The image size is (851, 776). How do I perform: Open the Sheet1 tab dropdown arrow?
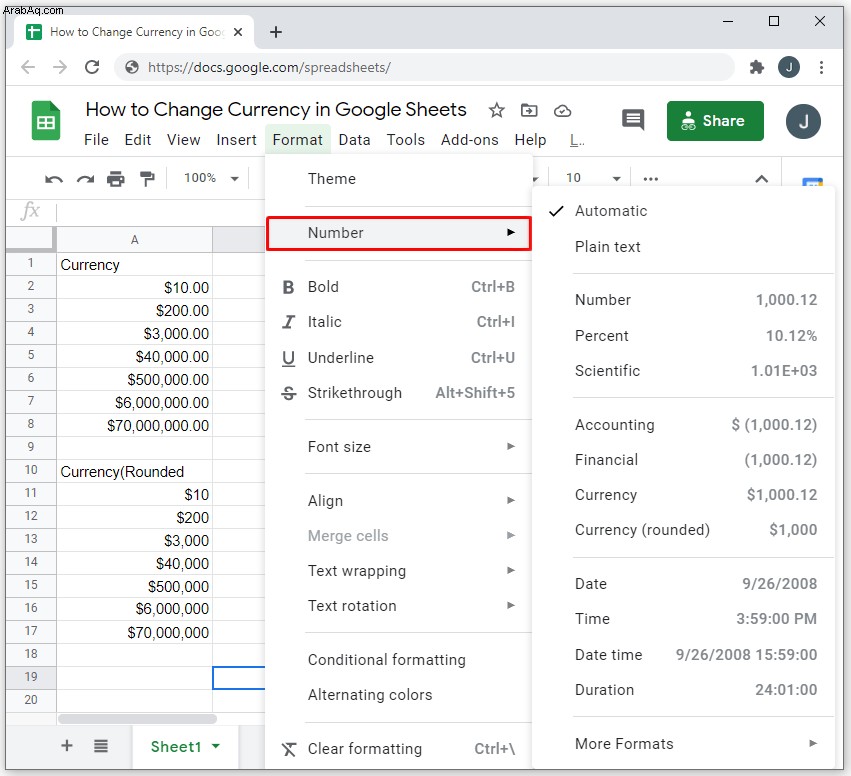(x=216, y=746)
